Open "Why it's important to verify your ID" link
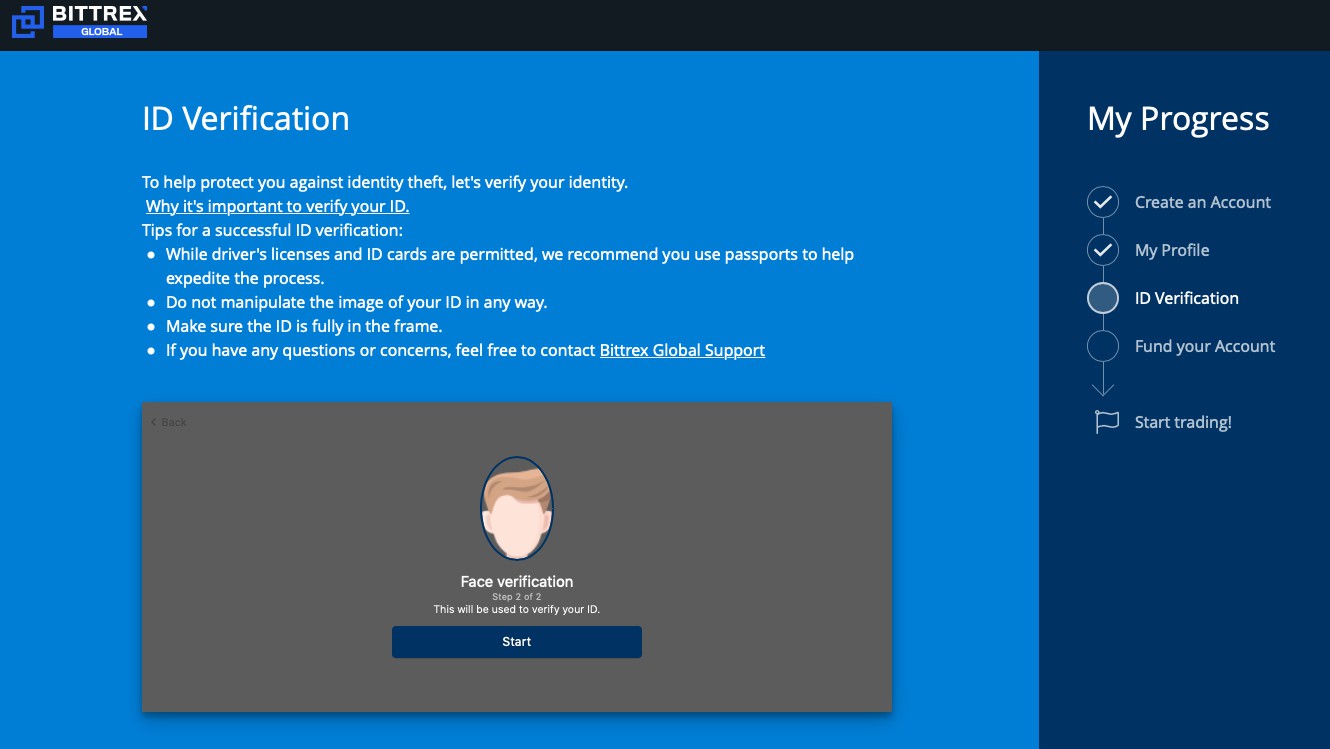 point(277,206)
